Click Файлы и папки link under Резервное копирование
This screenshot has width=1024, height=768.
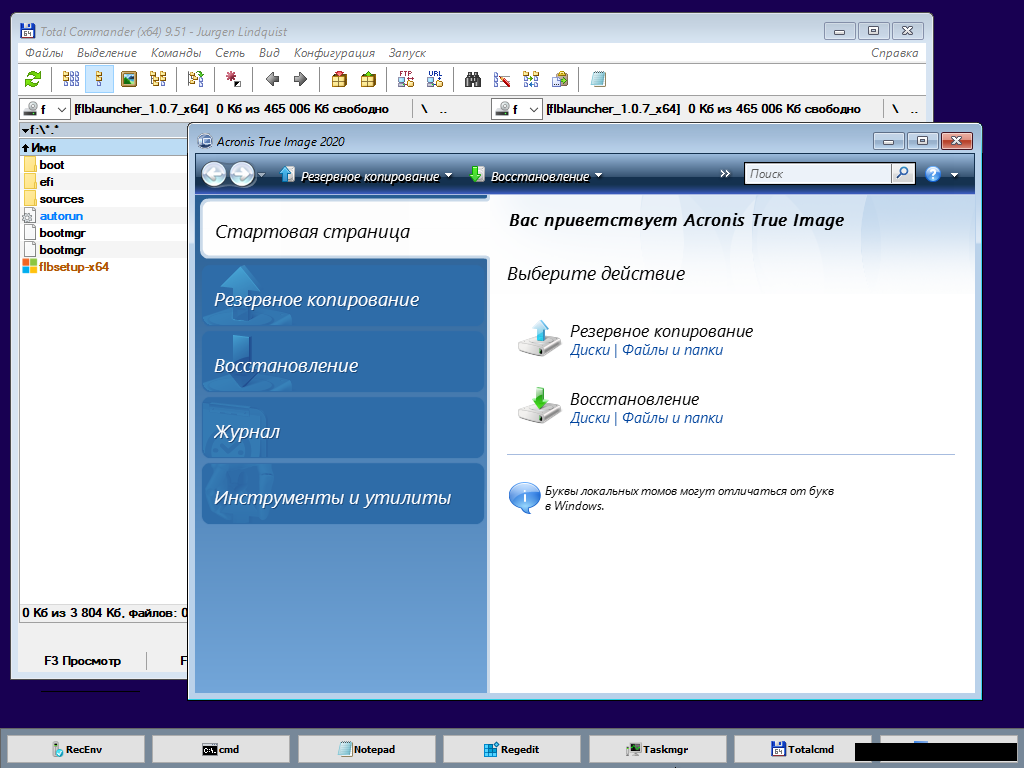tap(672, 350)
